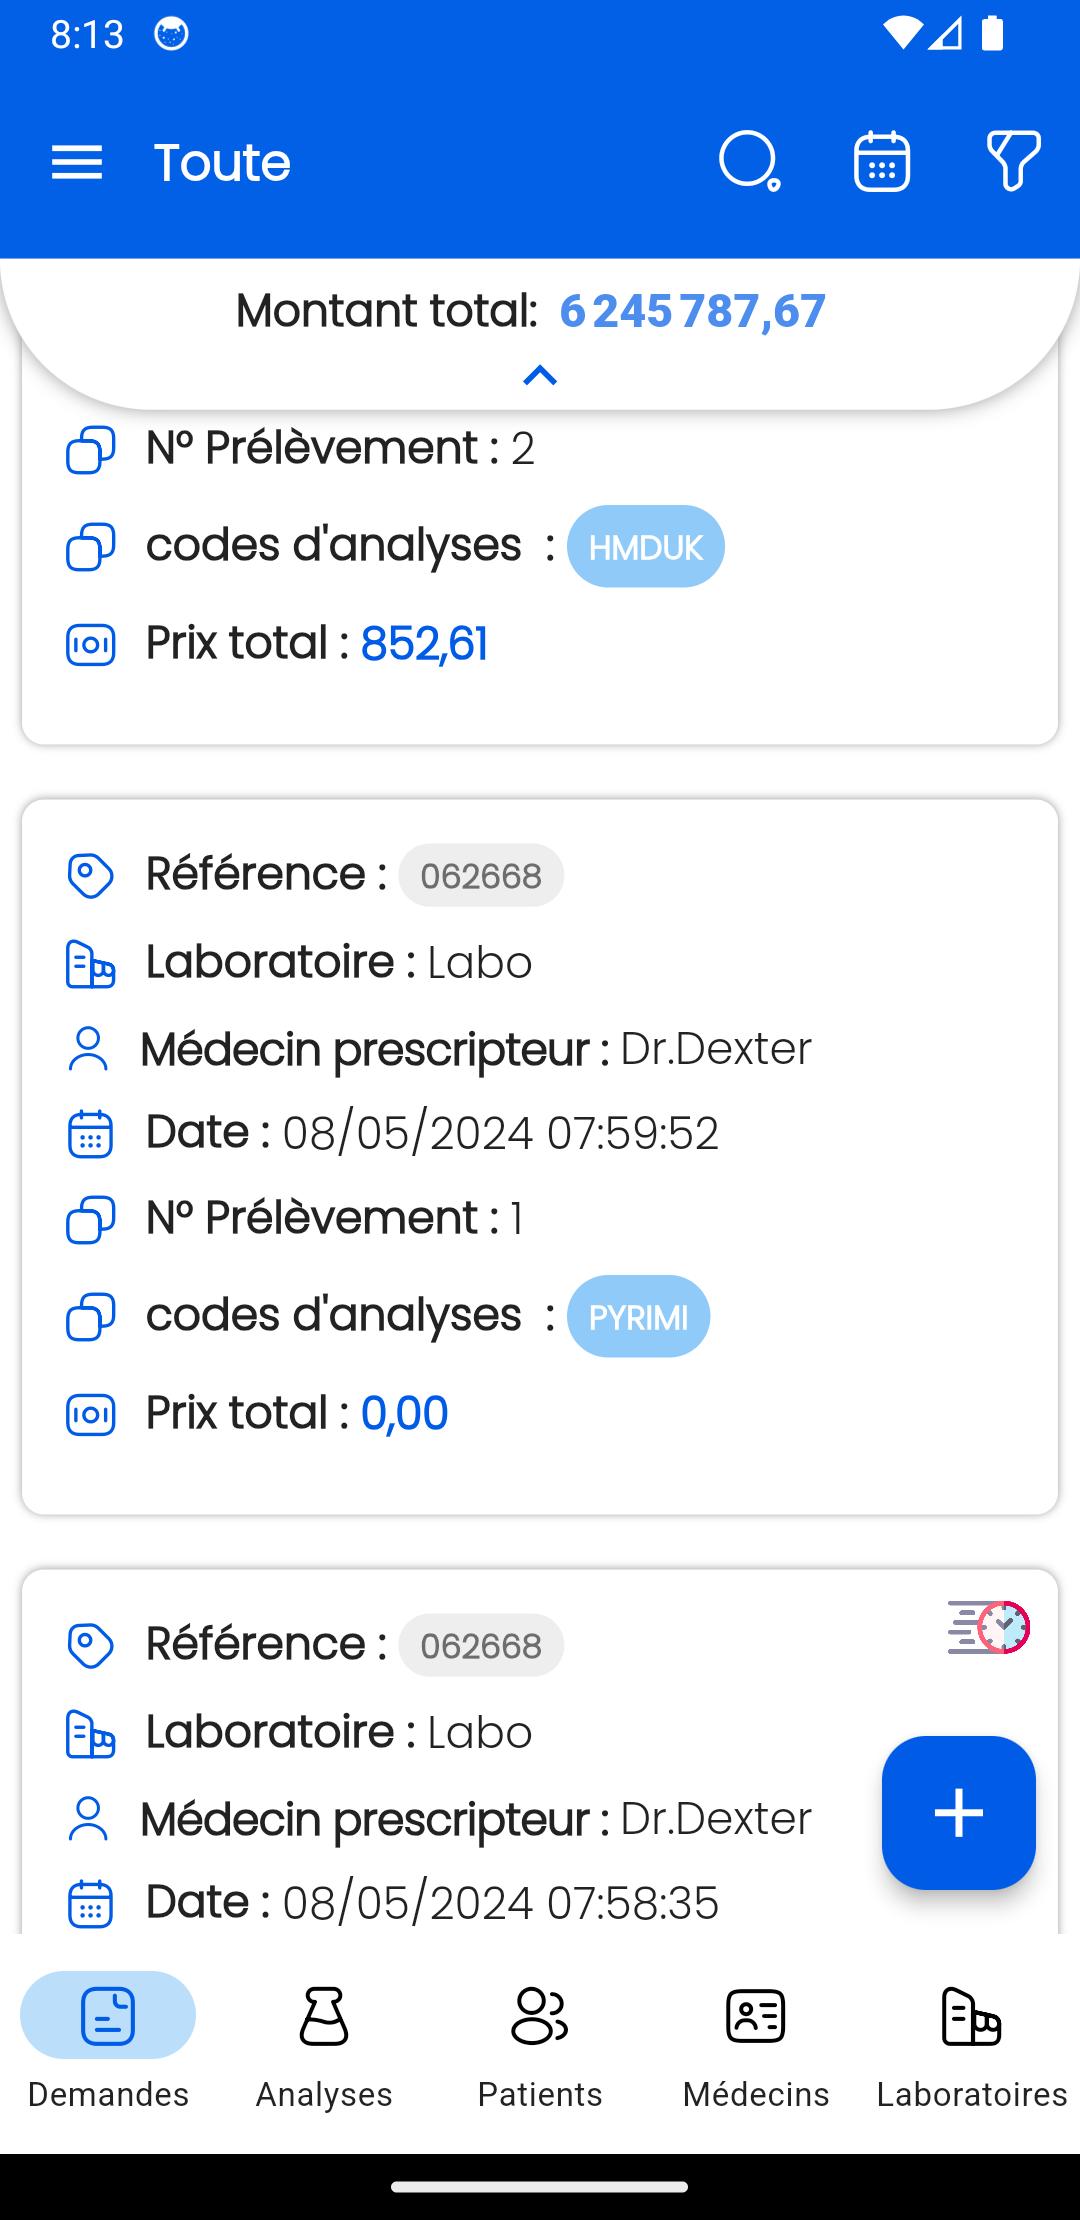Tap the Montant total 6 245 787,67 value
The image size is (1080, 2220).
point(692,311)
